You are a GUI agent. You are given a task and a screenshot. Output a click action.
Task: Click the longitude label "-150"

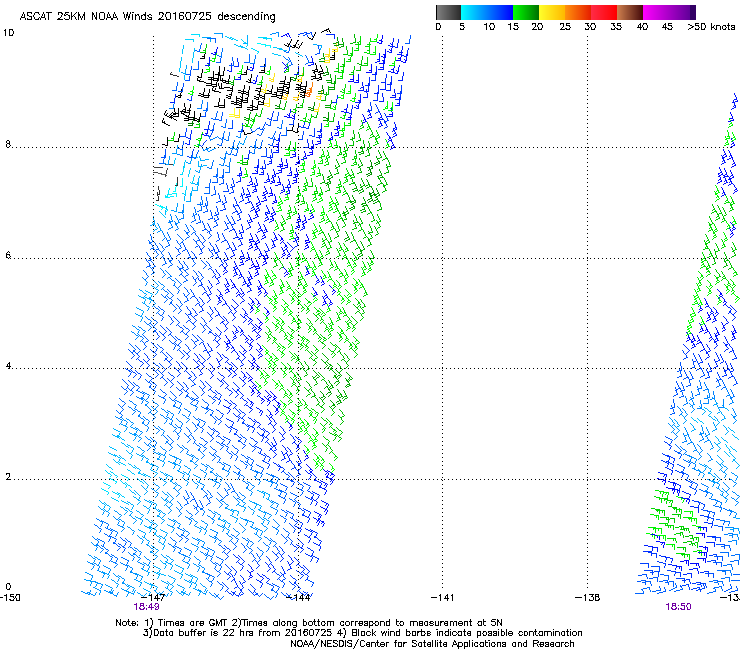click(x=10, y=598)
